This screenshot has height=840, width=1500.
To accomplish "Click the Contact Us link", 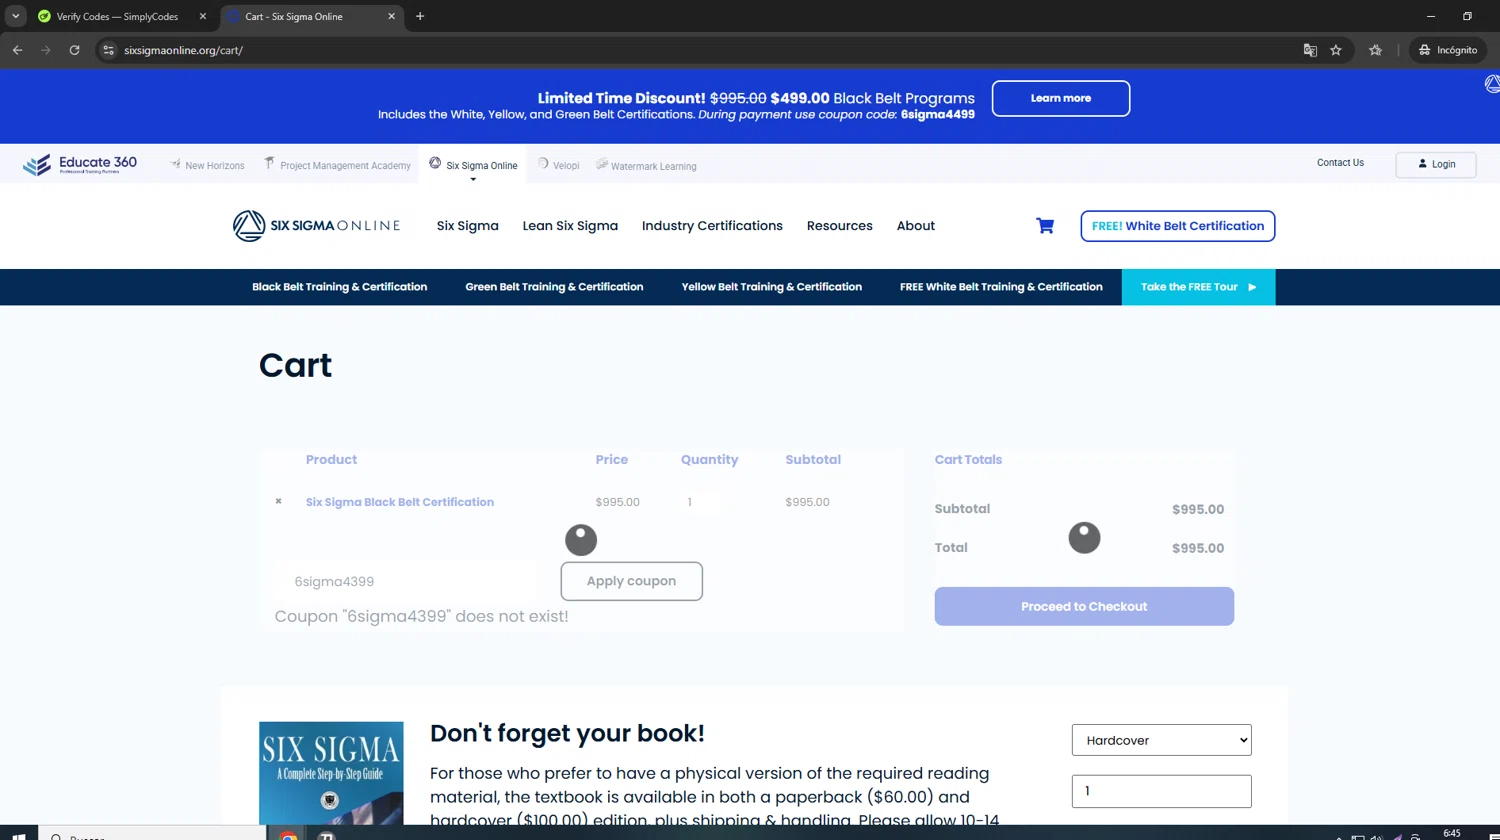I will point(1340,163).
